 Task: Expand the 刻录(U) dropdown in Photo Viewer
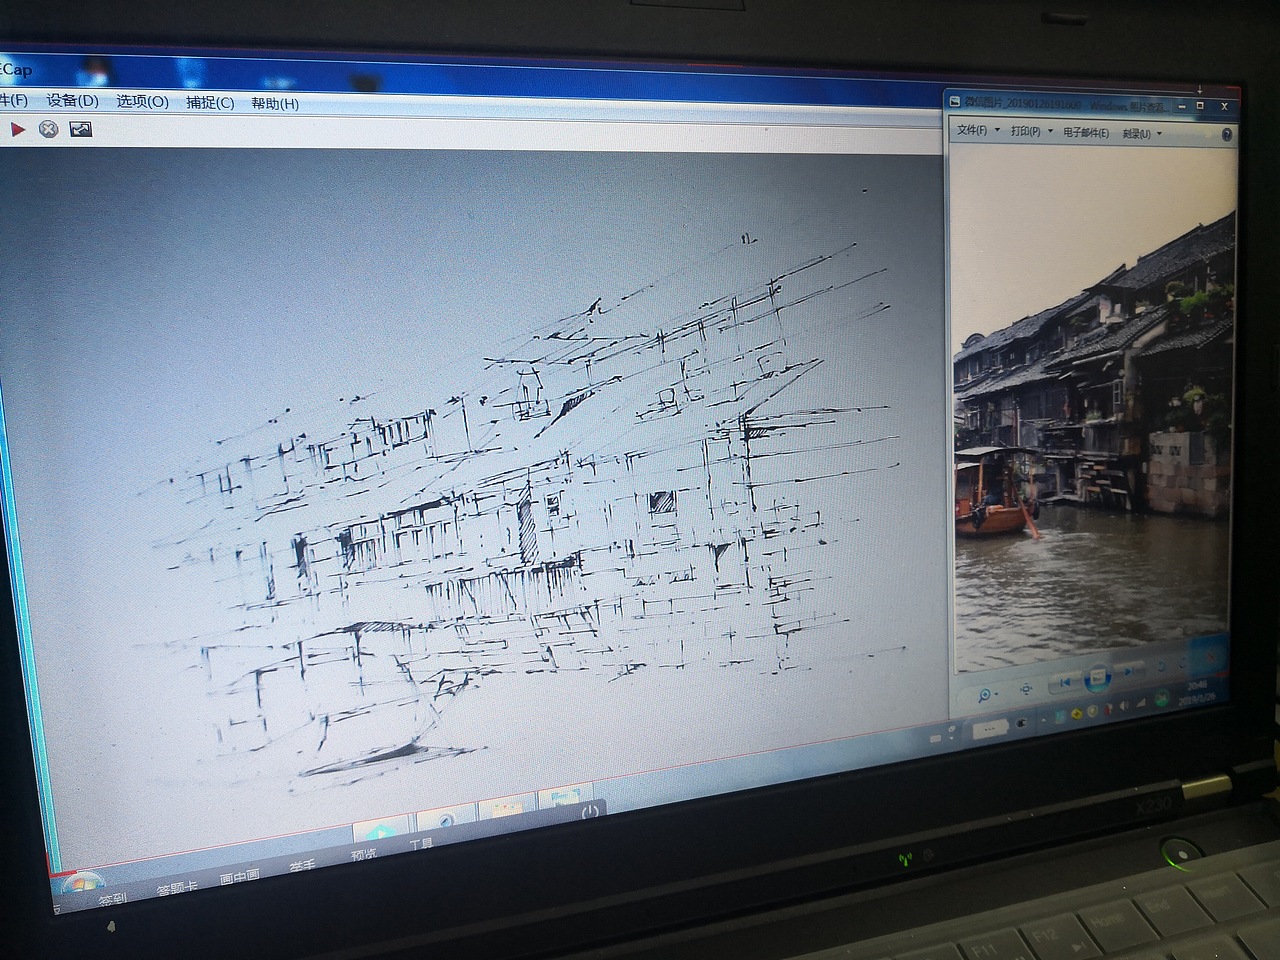pyautogui.click(x=1159, y=134)
